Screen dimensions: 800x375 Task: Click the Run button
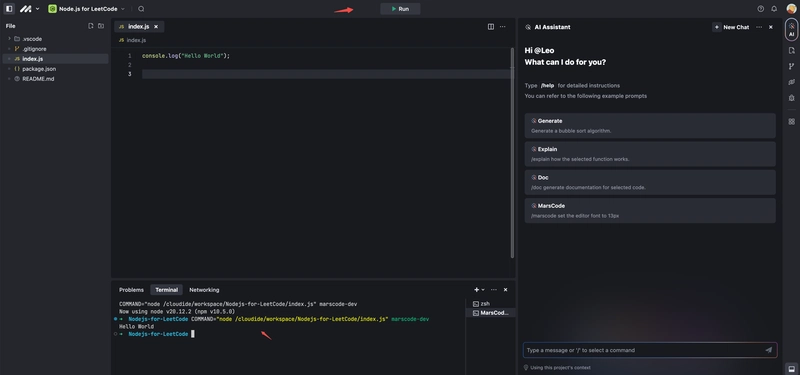coord(400,9)
